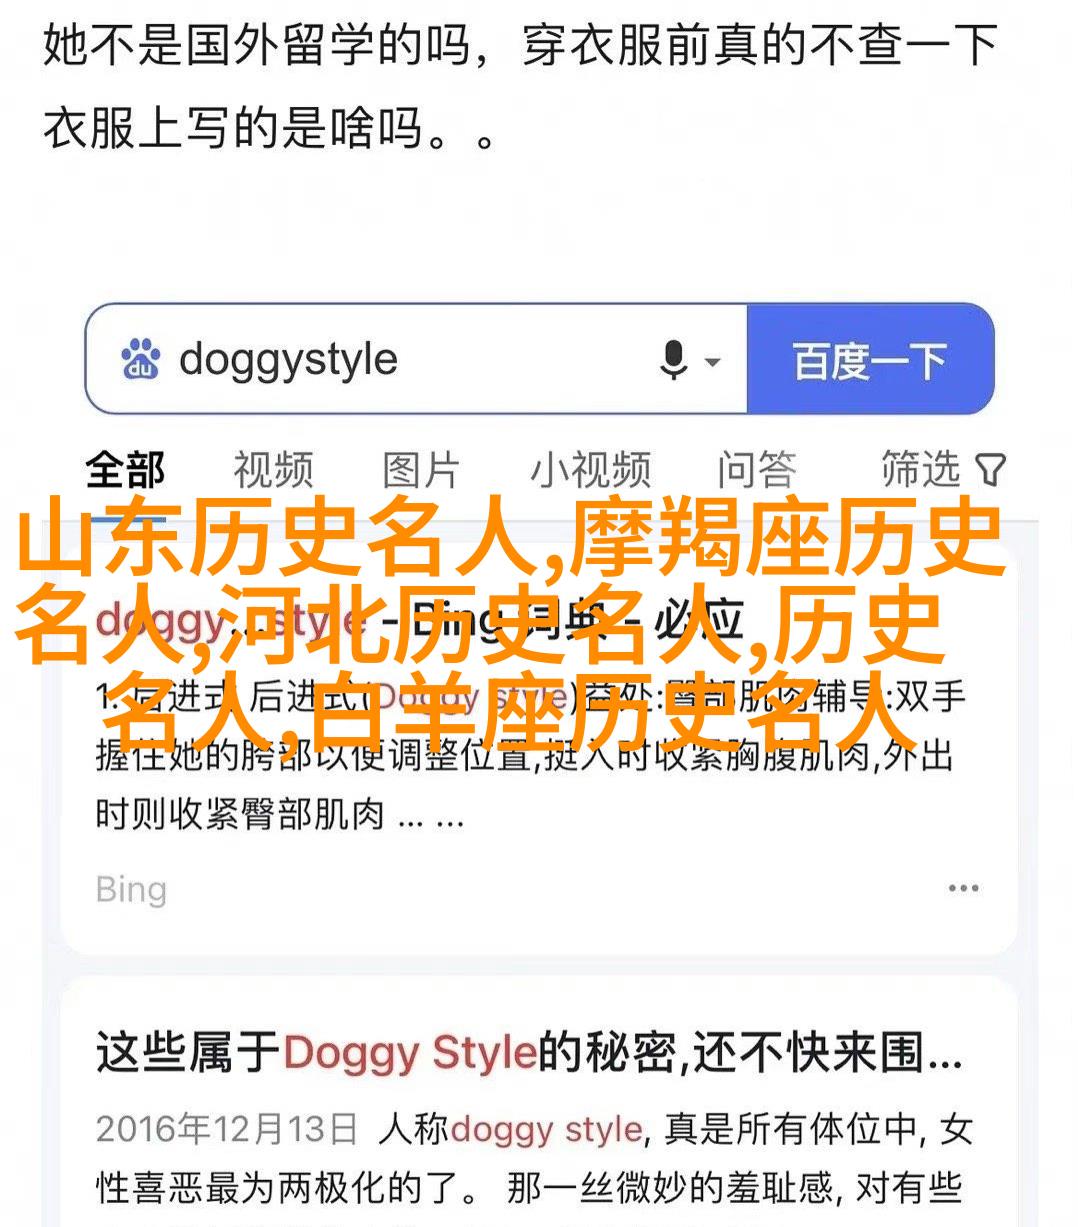Open the 图片 tab
The image size is (1078, 1227).
(421, 470)
